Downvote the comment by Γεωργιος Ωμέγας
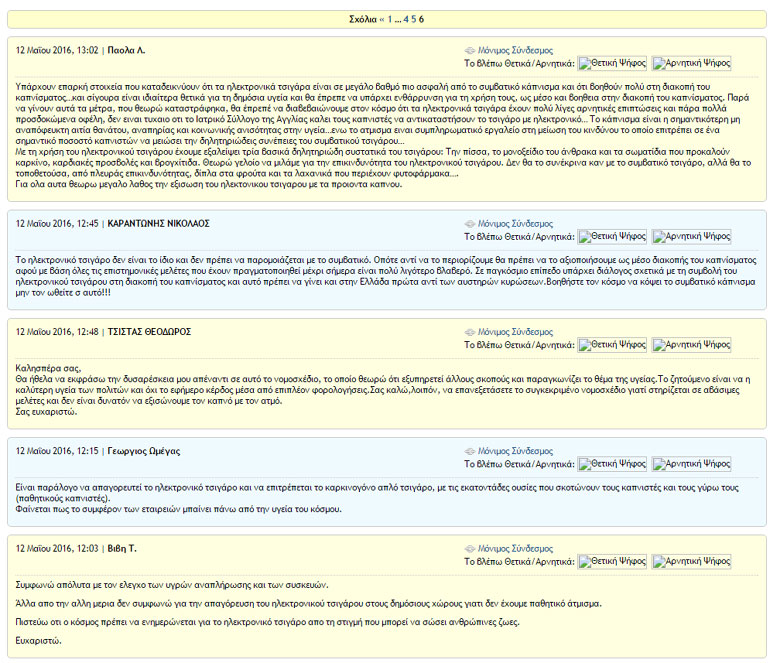The height and width of the screenshot is (663, 770). [692, 464]
